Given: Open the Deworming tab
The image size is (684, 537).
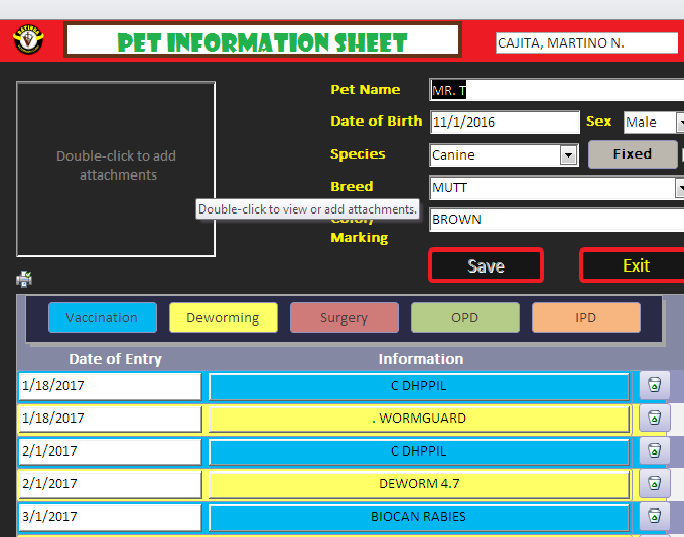Looking at the screenshot, I should (223, 317).
